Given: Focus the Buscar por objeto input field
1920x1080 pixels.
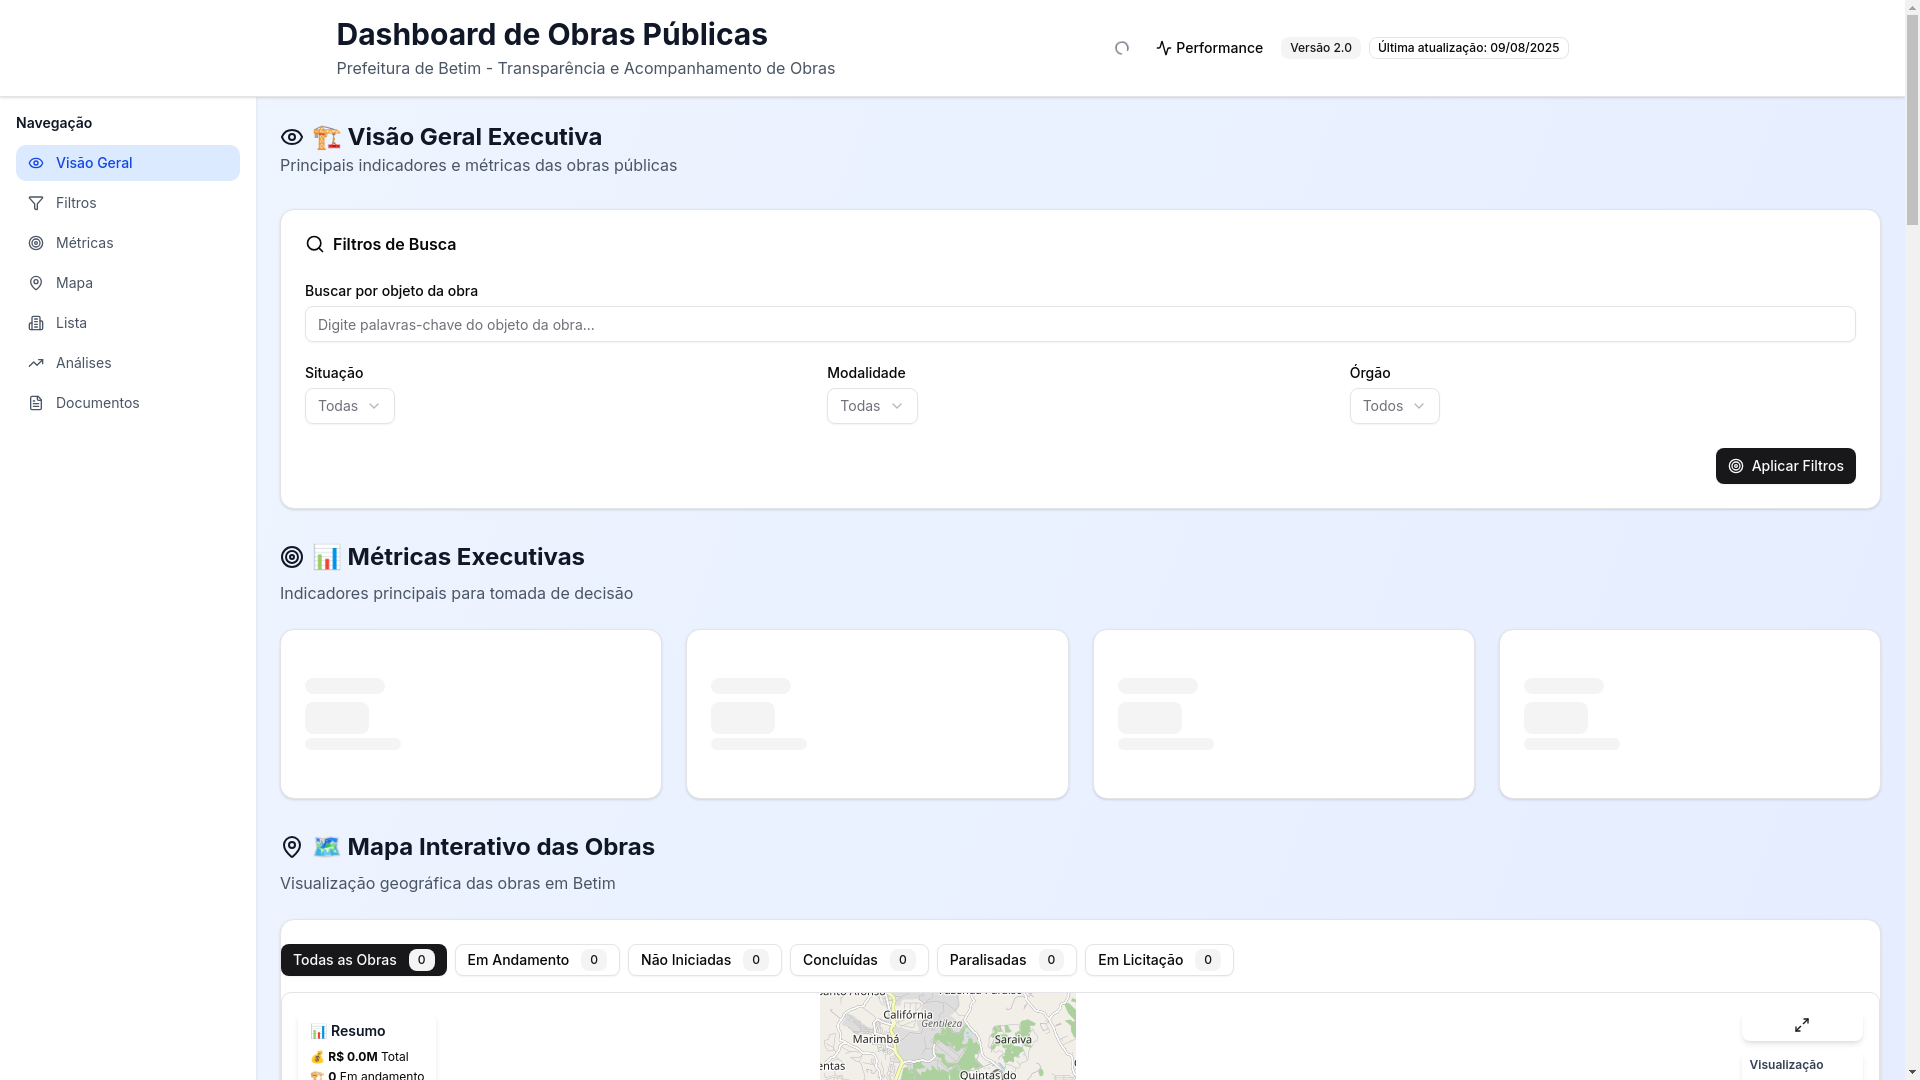Looking at the screenshot, I should [1080, 324].
